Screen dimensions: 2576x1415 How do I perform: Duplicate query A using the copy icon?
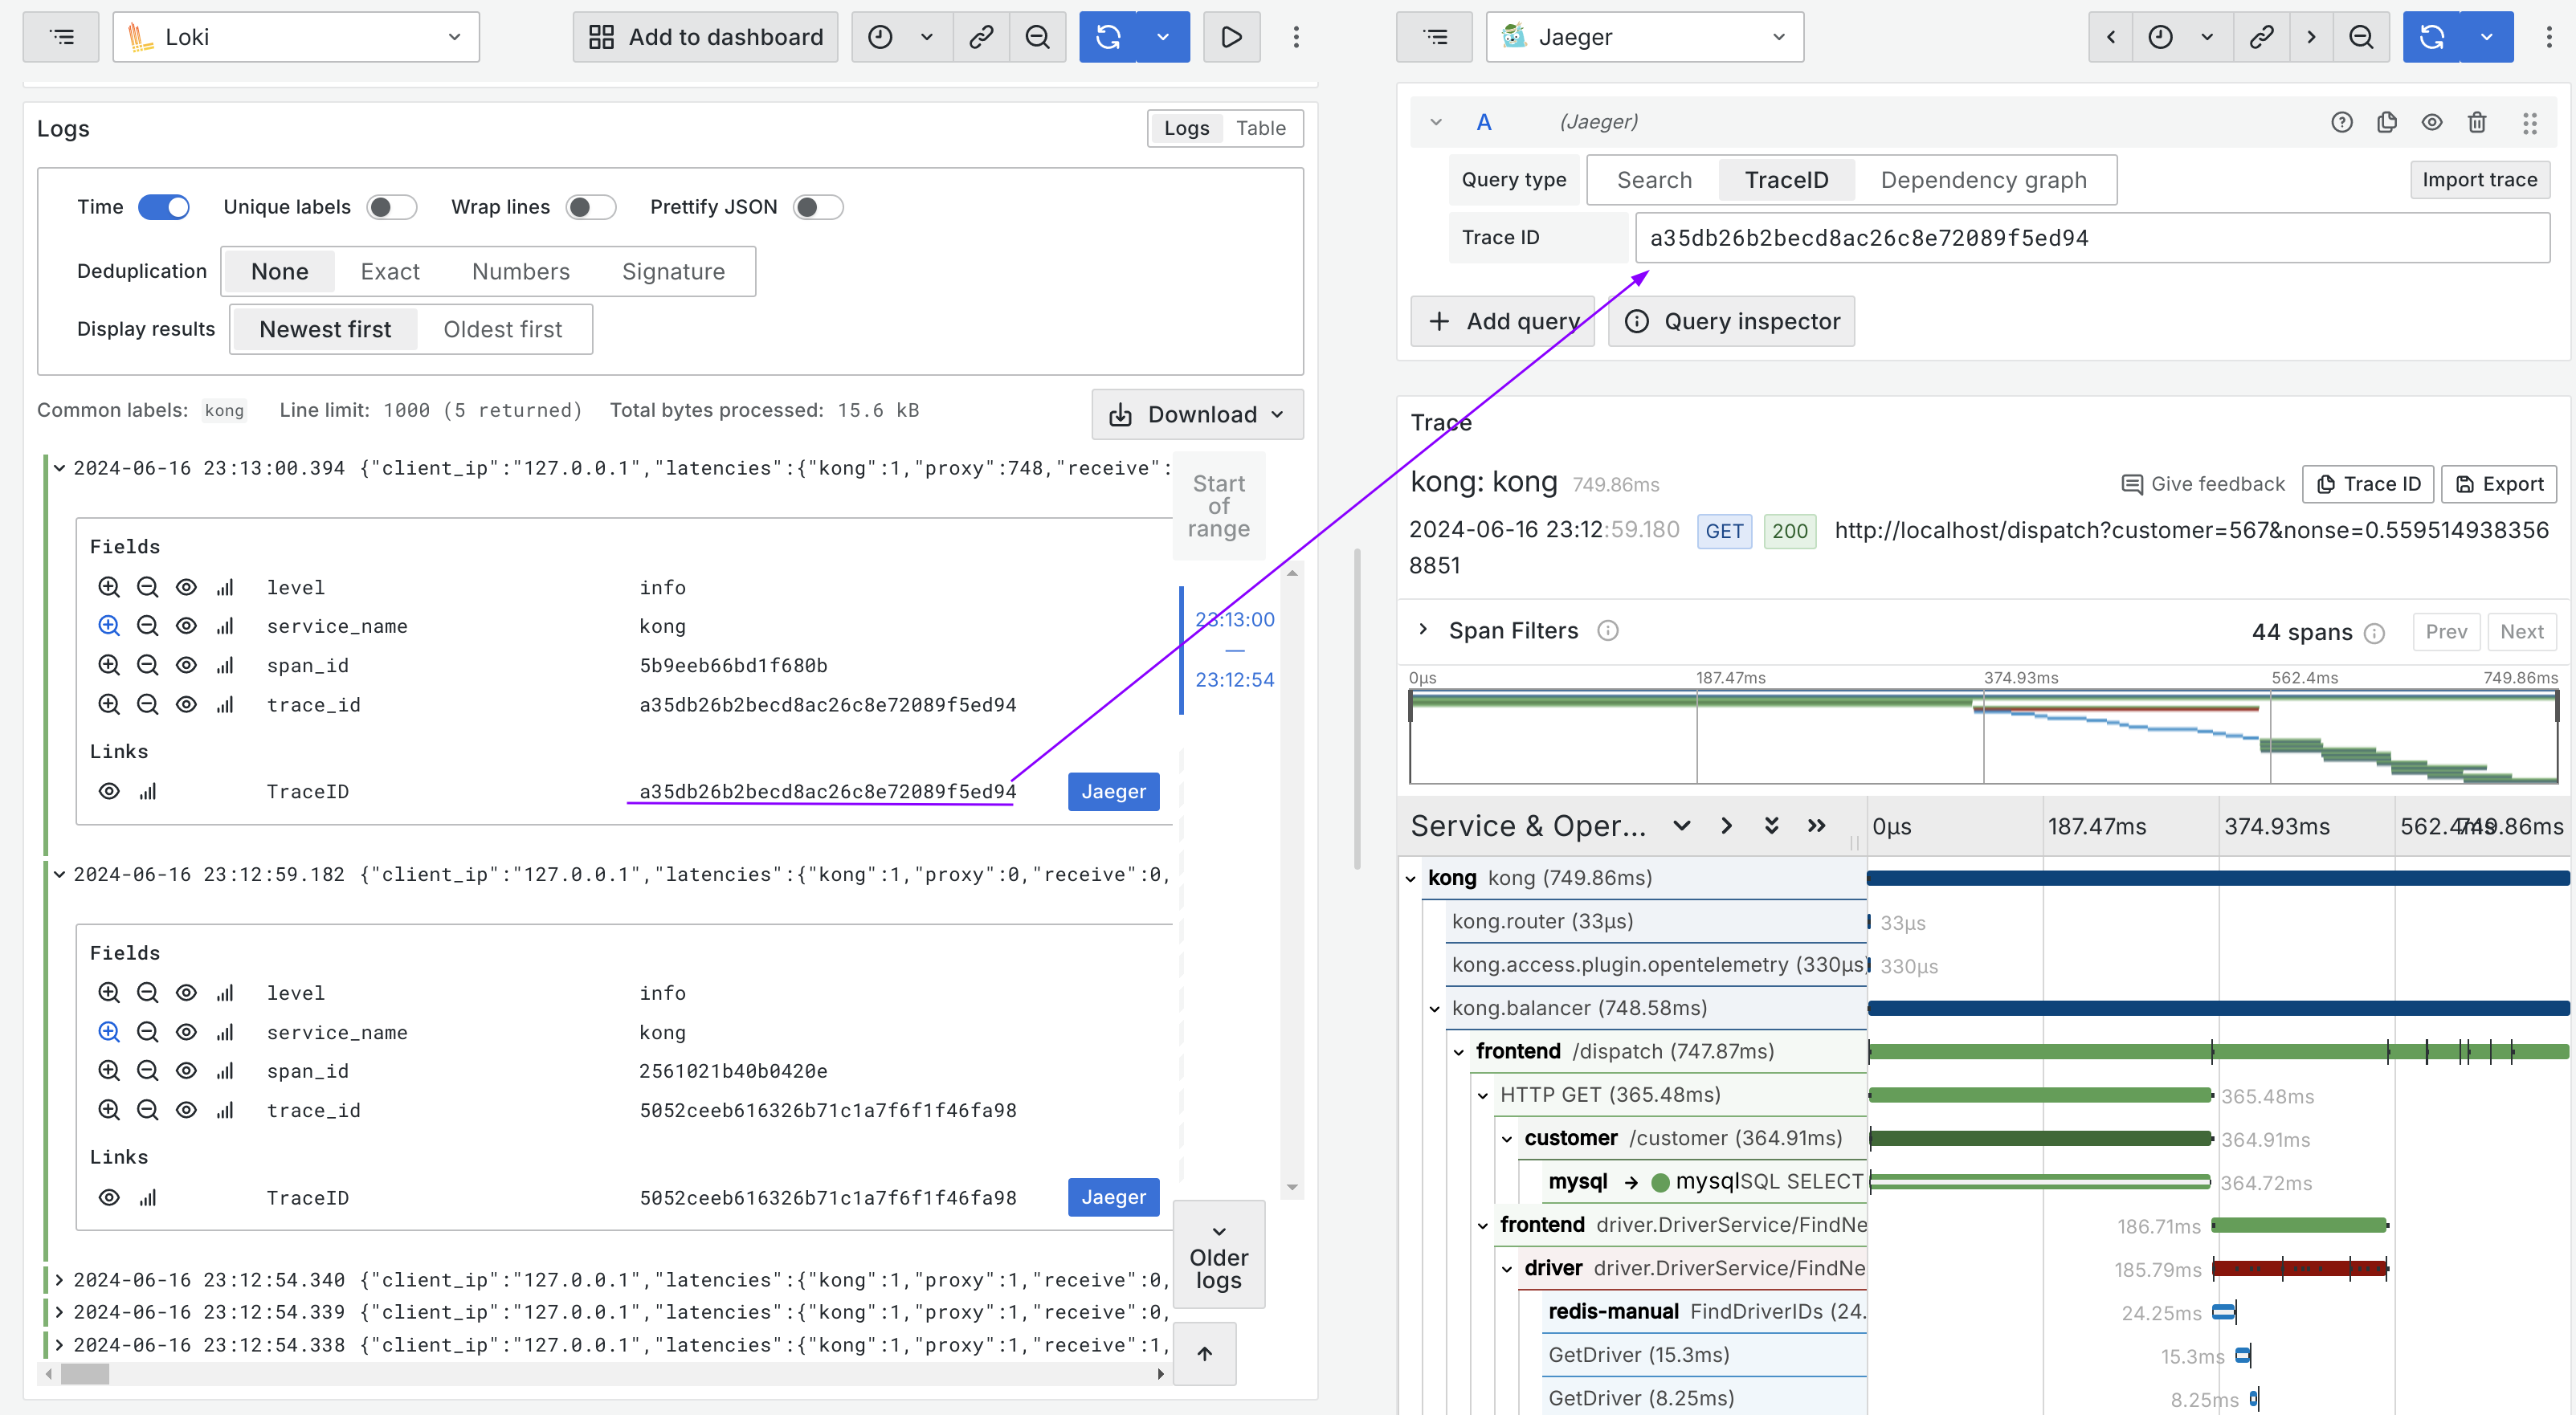click(2387, 122)
